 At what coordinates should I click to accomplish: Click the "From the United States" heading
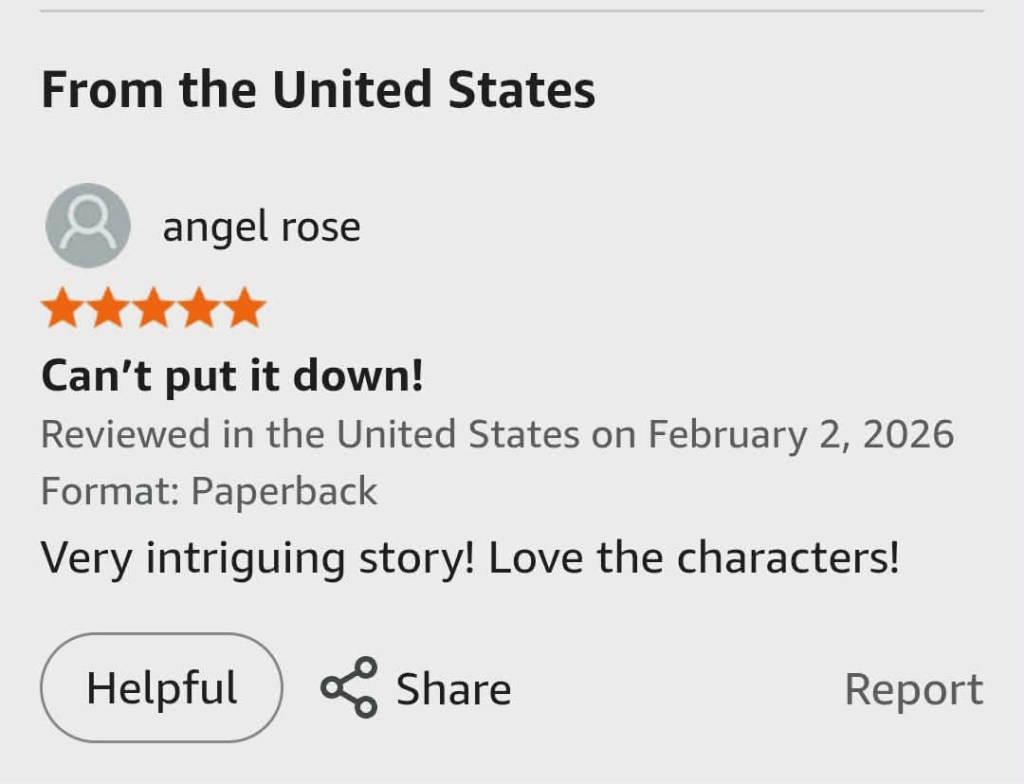pos(318,90)
